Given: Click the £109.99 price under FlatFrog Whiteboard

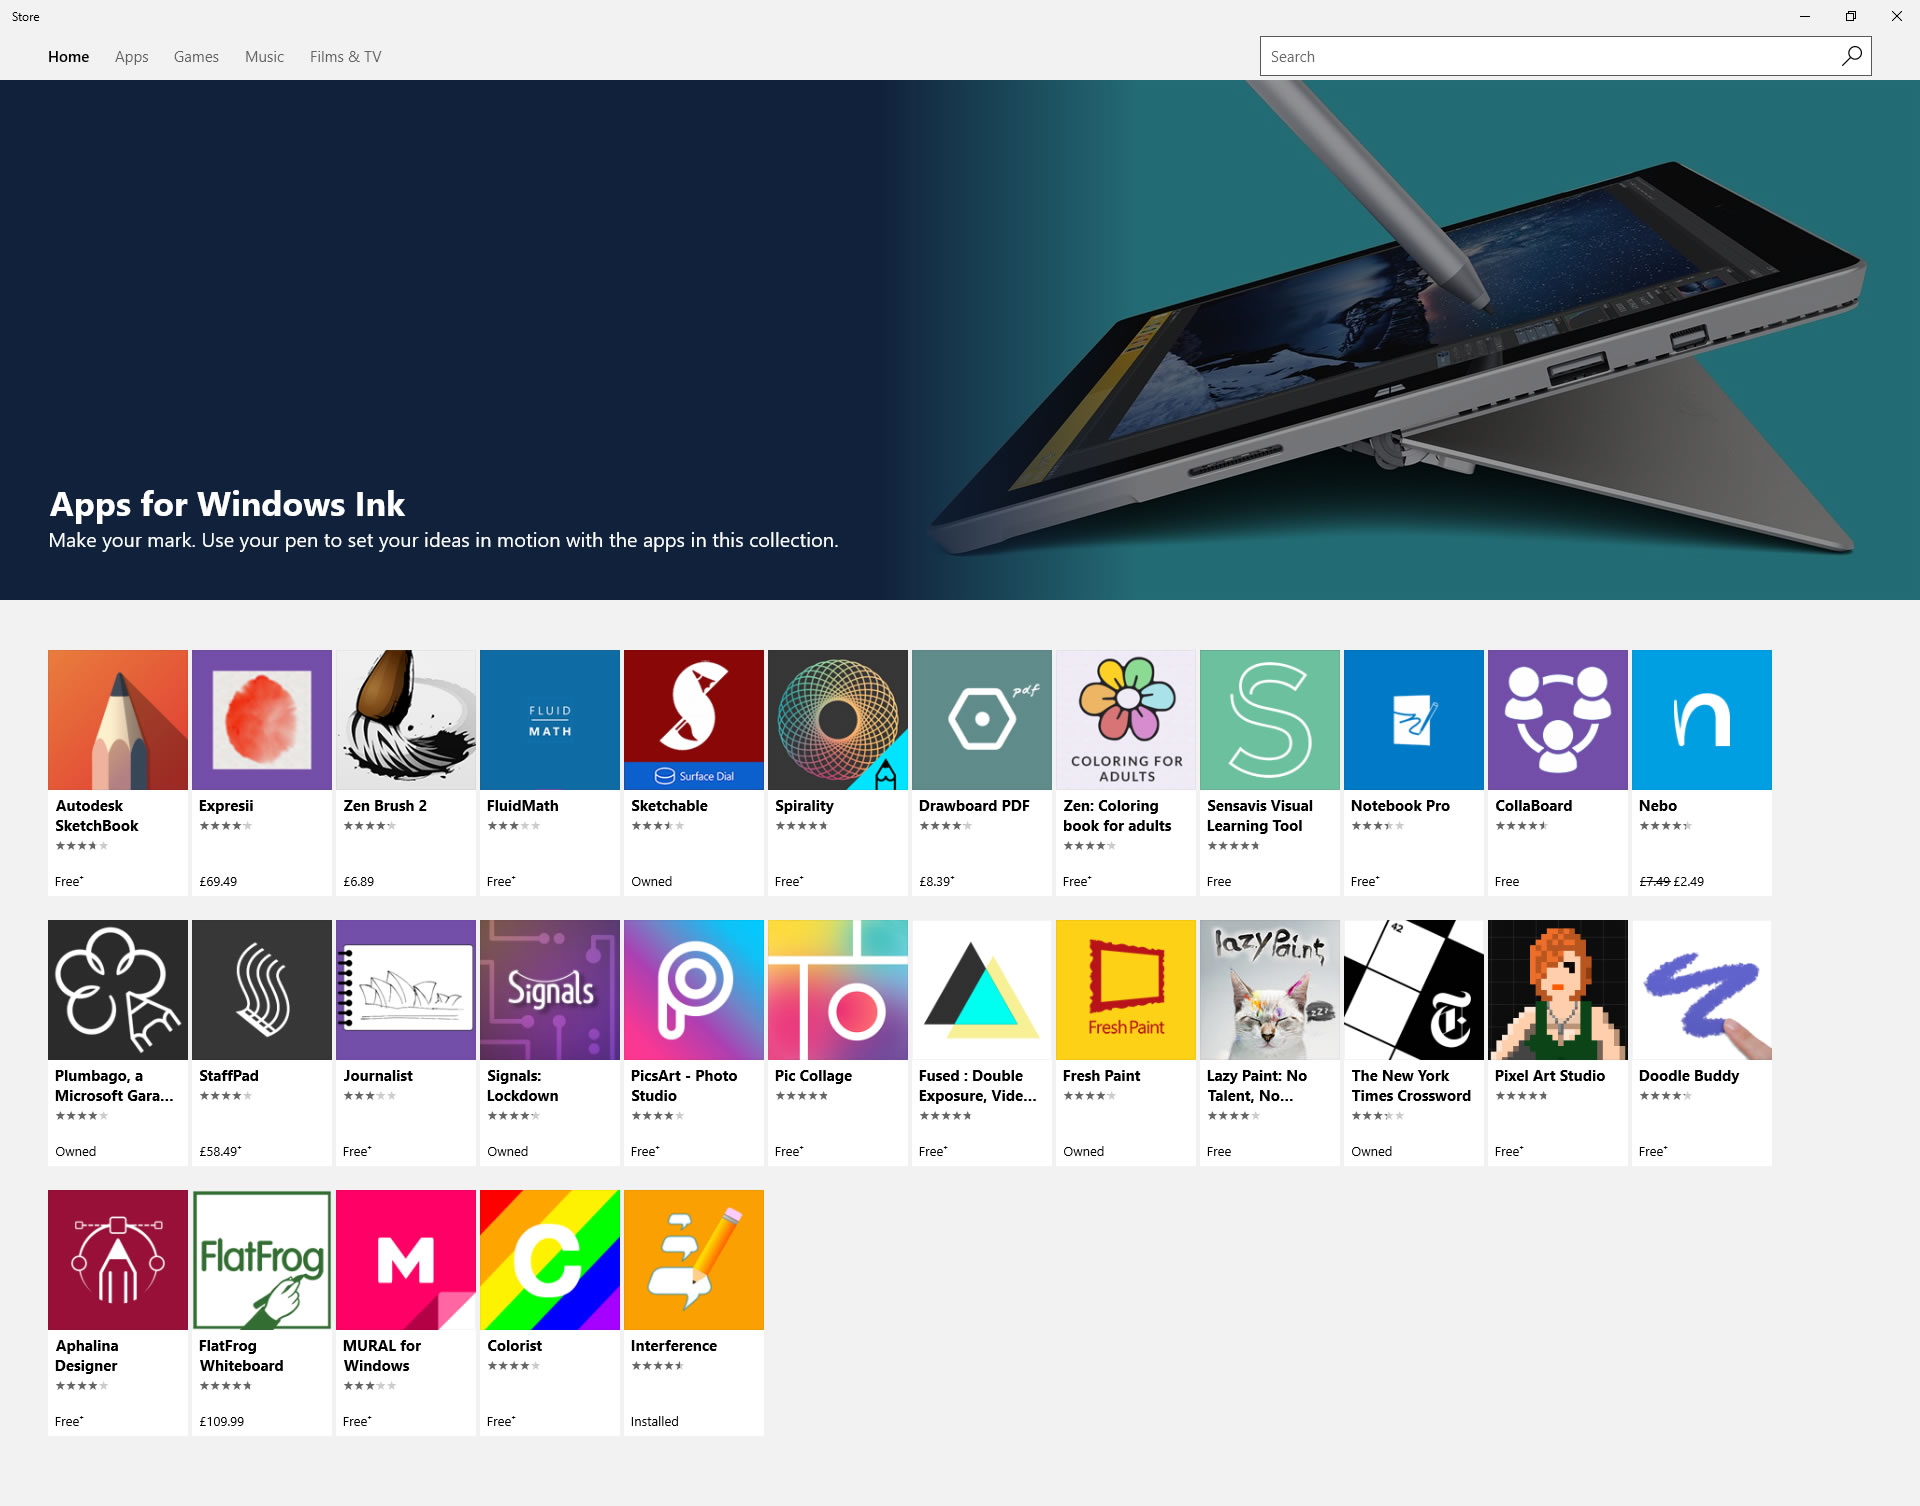Looking at the screenshot, I should click(x=221, y=1422).
